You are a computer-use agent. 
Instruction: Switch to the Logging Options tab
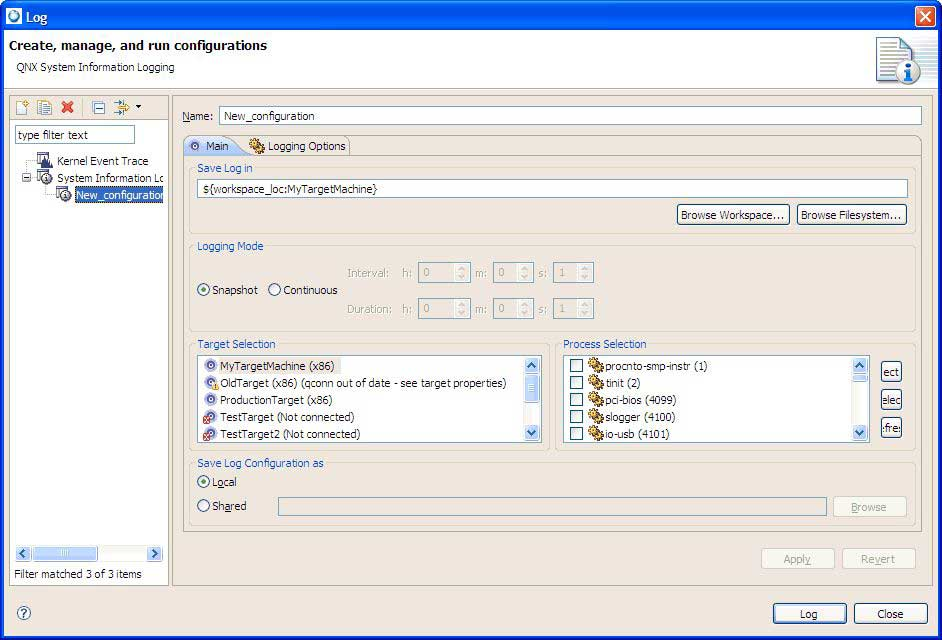tap(298, 146)
